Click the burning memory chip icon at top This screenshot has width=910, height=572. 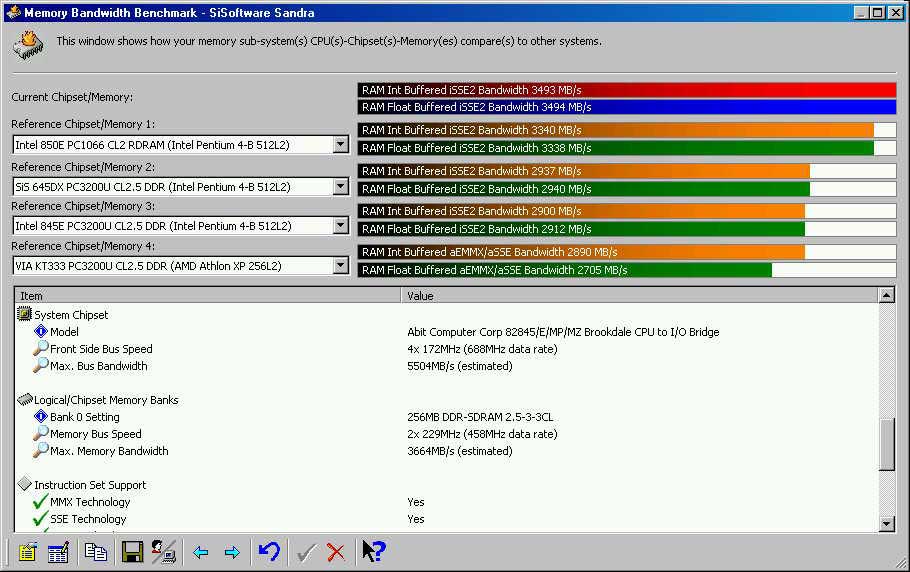[28, 45]
